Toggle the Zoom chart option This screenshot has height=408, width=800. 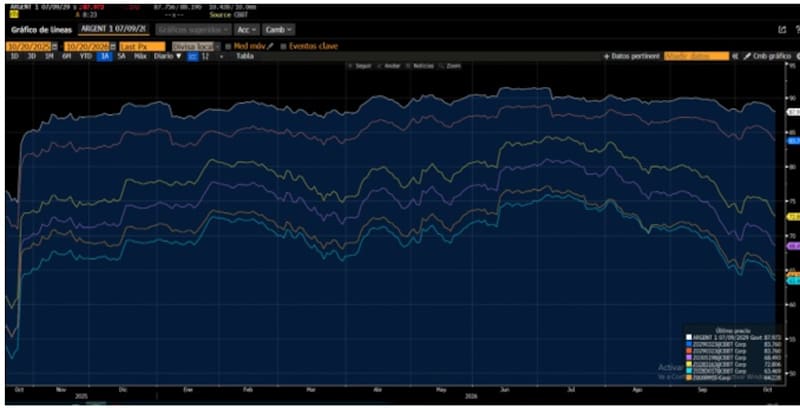pos(450,66)
